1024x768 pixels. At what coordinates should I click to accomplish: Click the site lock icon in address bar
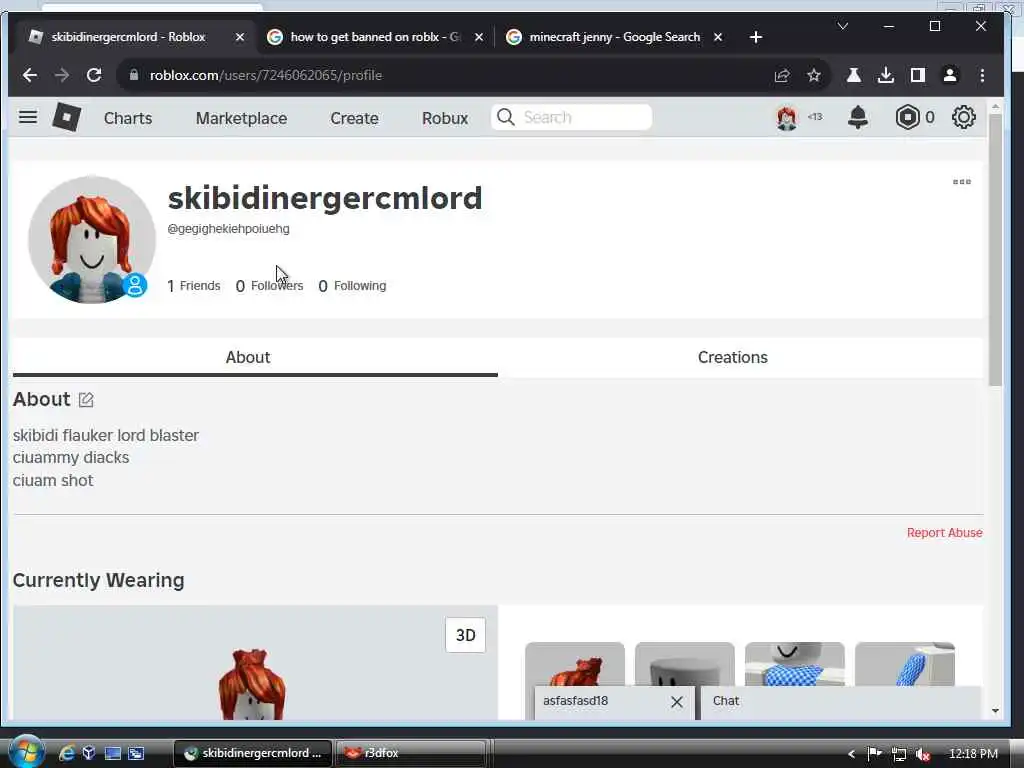tap(134, 75)
